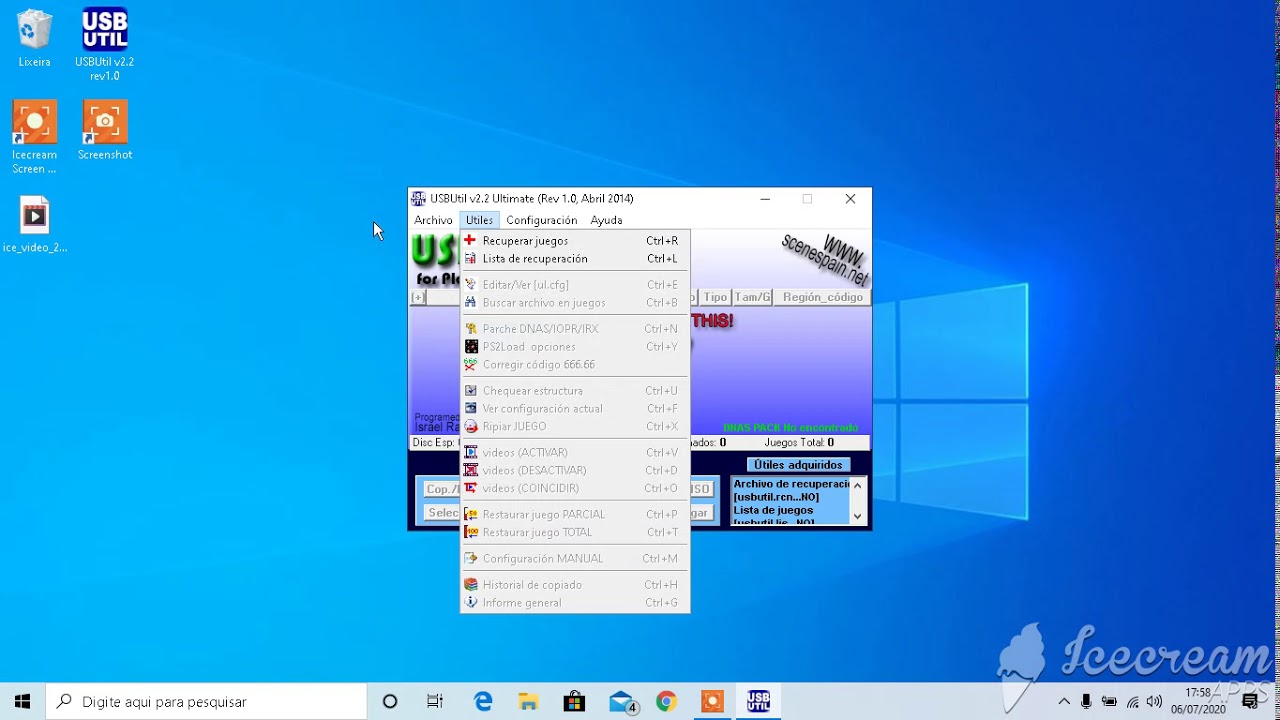This screenshot has width=1280, height=720.
Task: Click the Región_código column header
Action: coord(822,297)
